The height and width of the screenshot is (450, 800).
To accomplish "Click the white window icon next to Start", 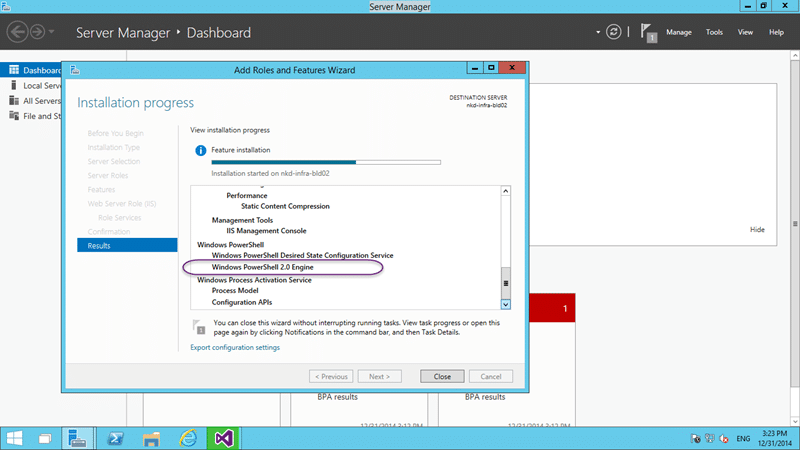I will (x=45, y=438).
